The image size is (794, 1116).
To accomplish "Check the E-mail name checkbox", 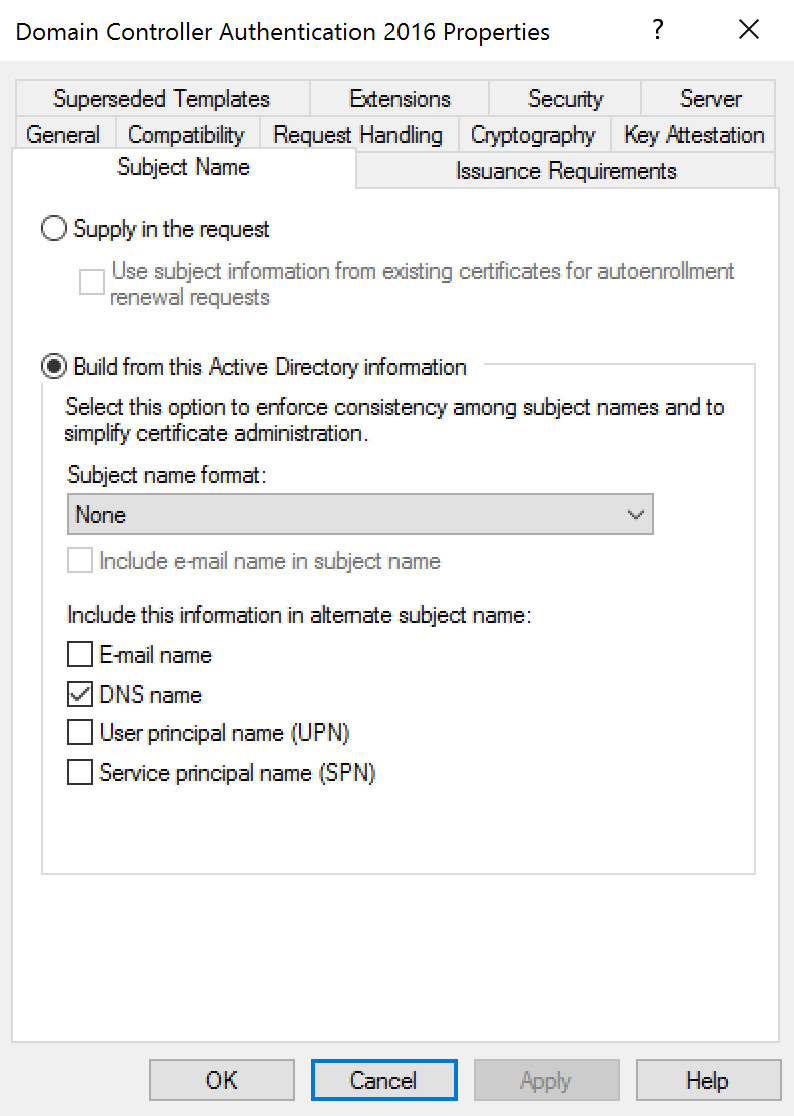I will [x=80, y=654].
